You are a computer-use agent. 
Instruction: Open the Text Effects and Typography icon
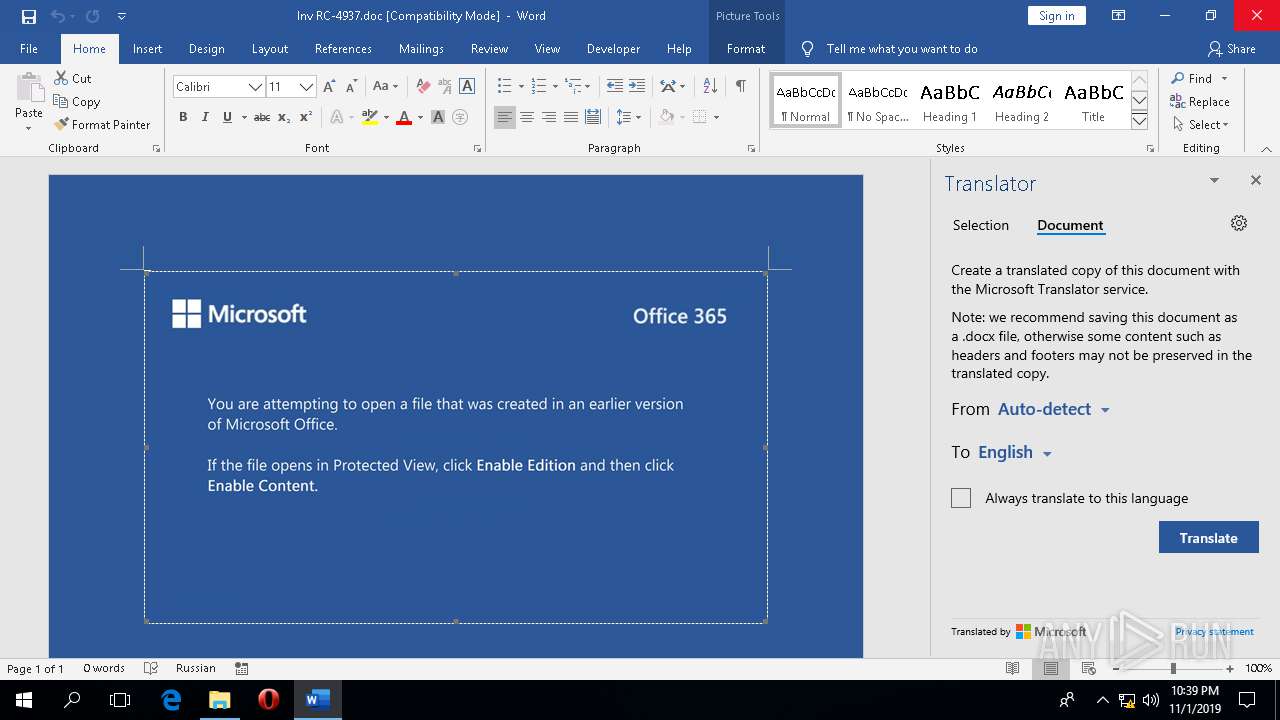coord(336,117)
